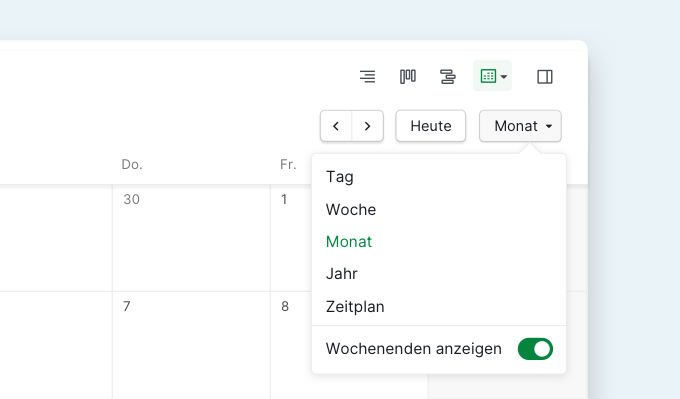The image size is (680, 399).
Task: Click the Heute button
Action: coord(431,126)
